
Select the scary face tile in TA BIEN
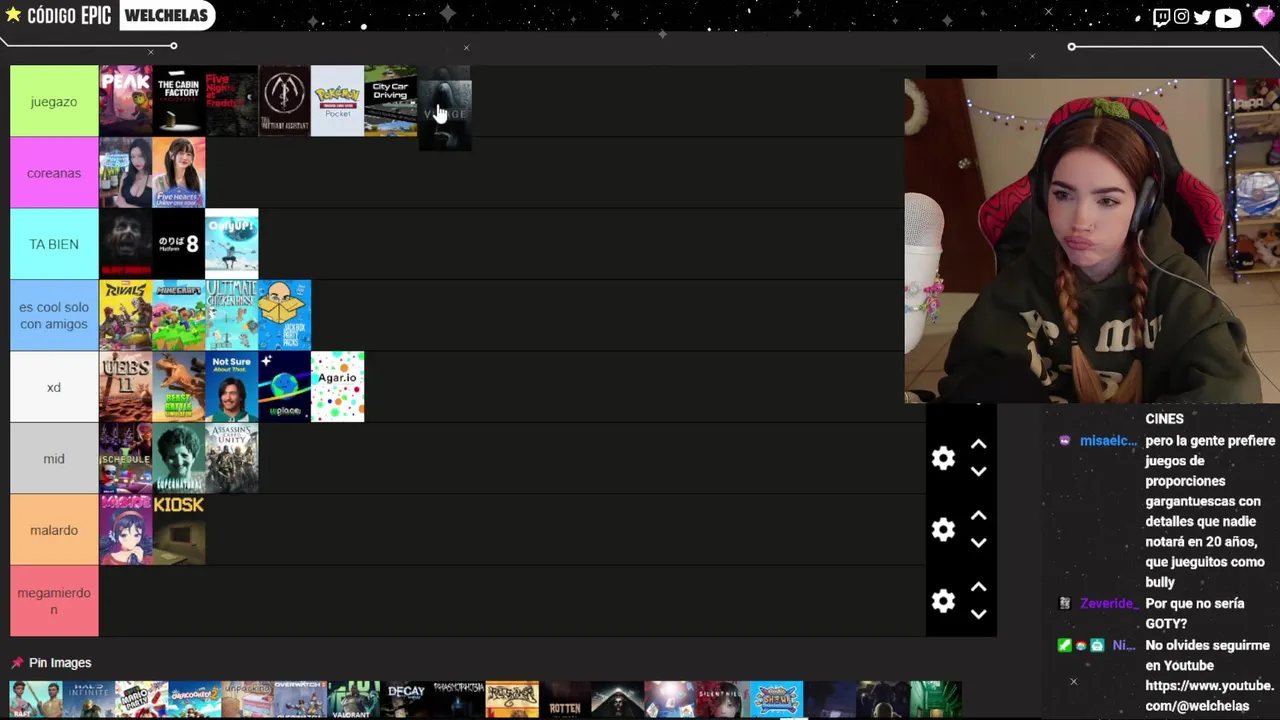point(125,244)
